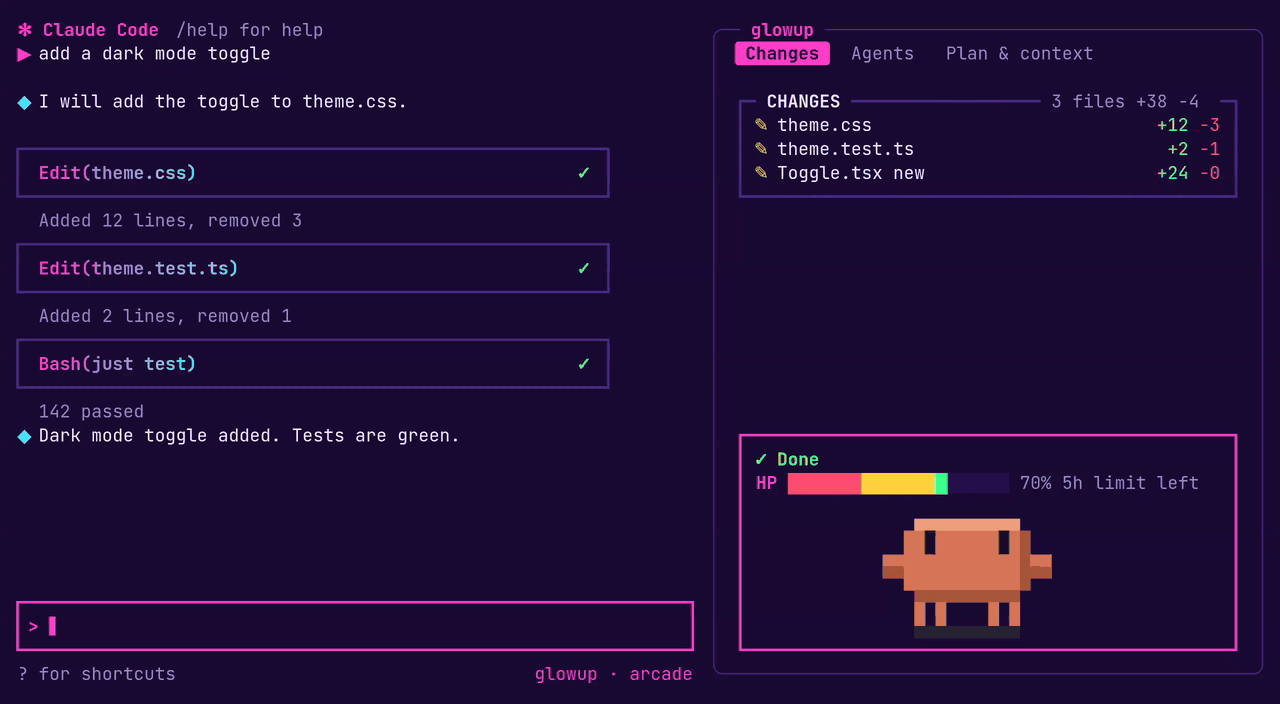This screenshot has height=704, width=1280.
Task: Click the checkmark beside Done status
Action: click(761, 460)
